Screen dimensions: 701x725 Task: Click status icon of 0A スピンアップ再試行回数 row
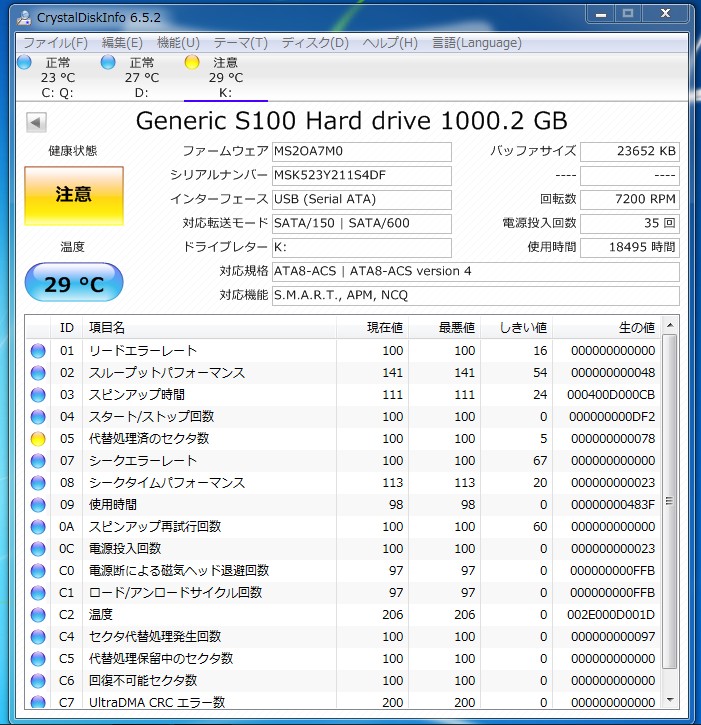(x=38, y=527)
